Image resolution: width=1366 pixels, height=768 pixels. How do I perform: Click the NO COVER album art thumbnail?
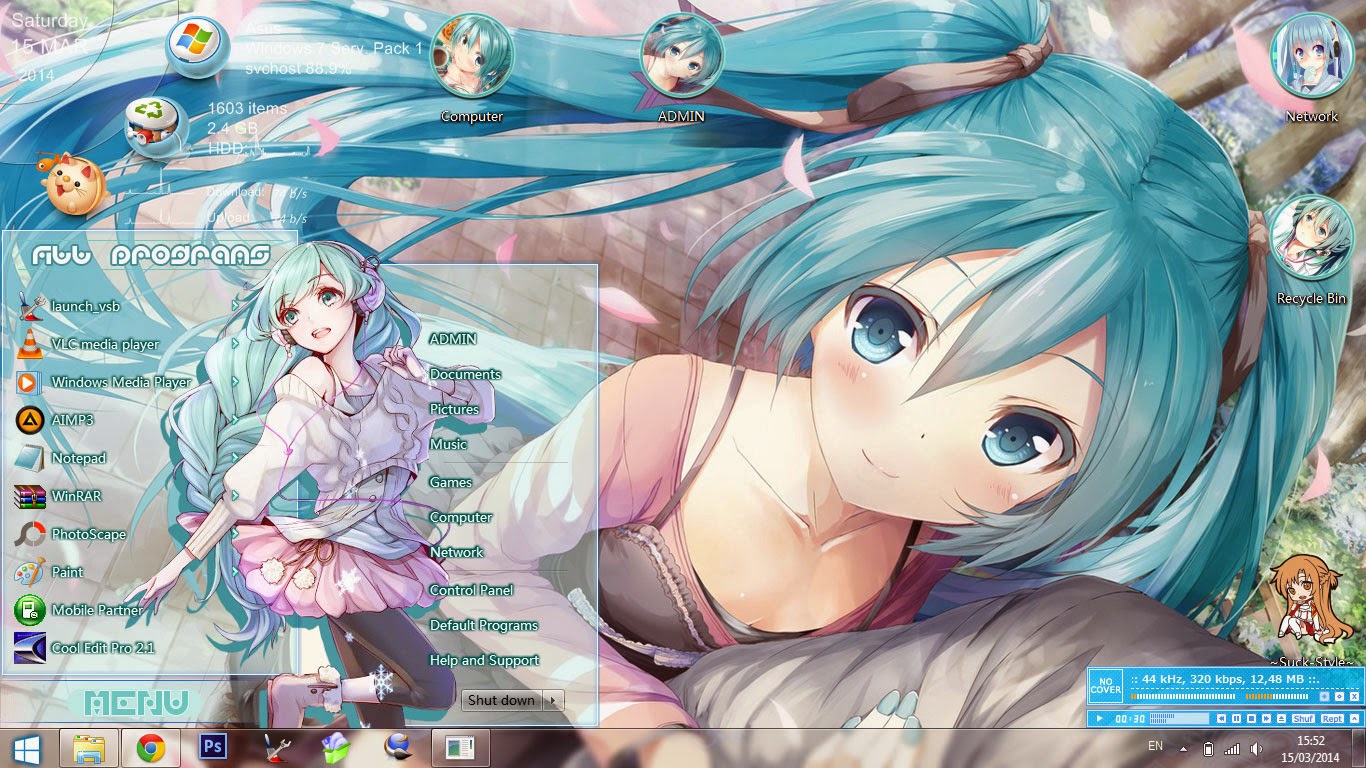1106,687
